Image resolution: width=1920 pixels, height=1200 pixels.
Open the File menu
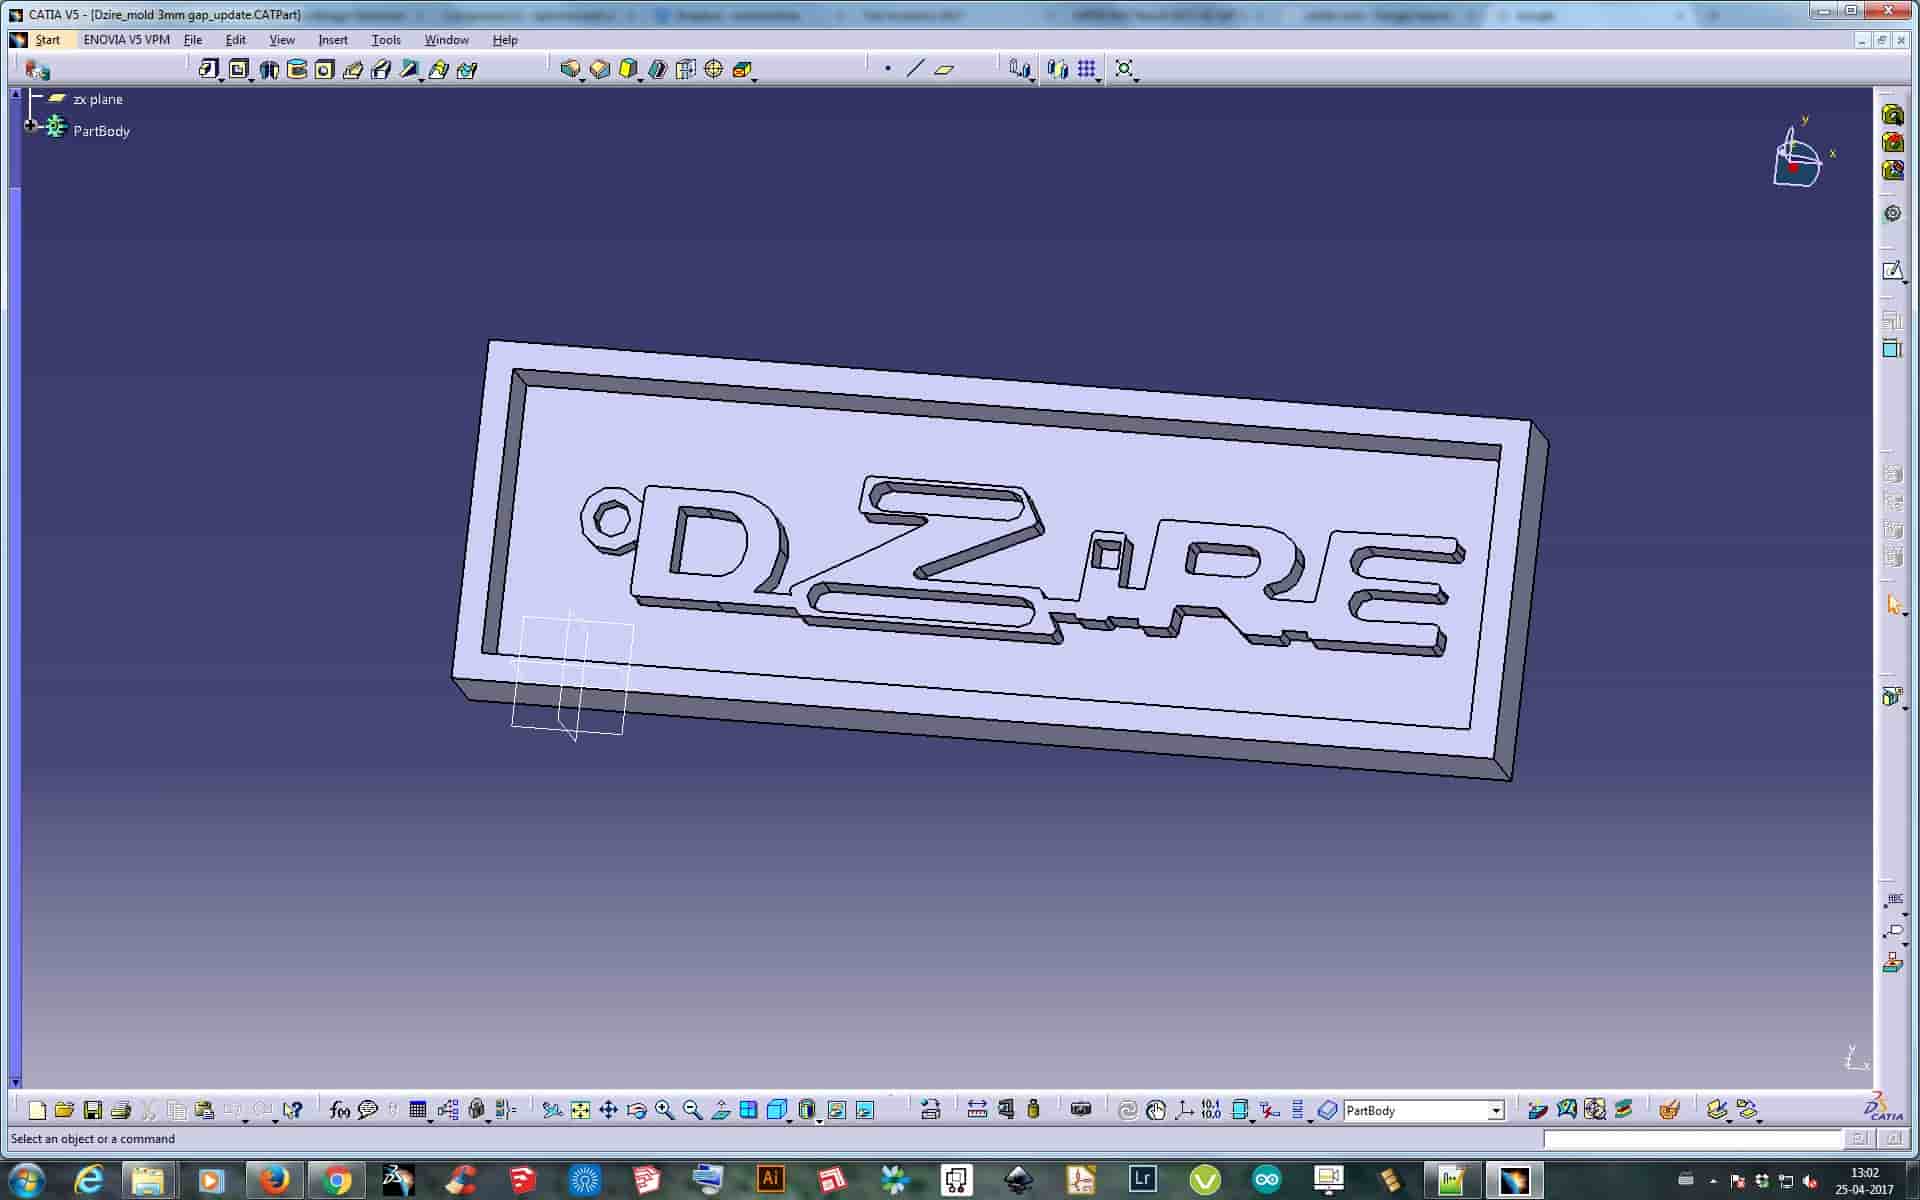[x=193, y=40]
